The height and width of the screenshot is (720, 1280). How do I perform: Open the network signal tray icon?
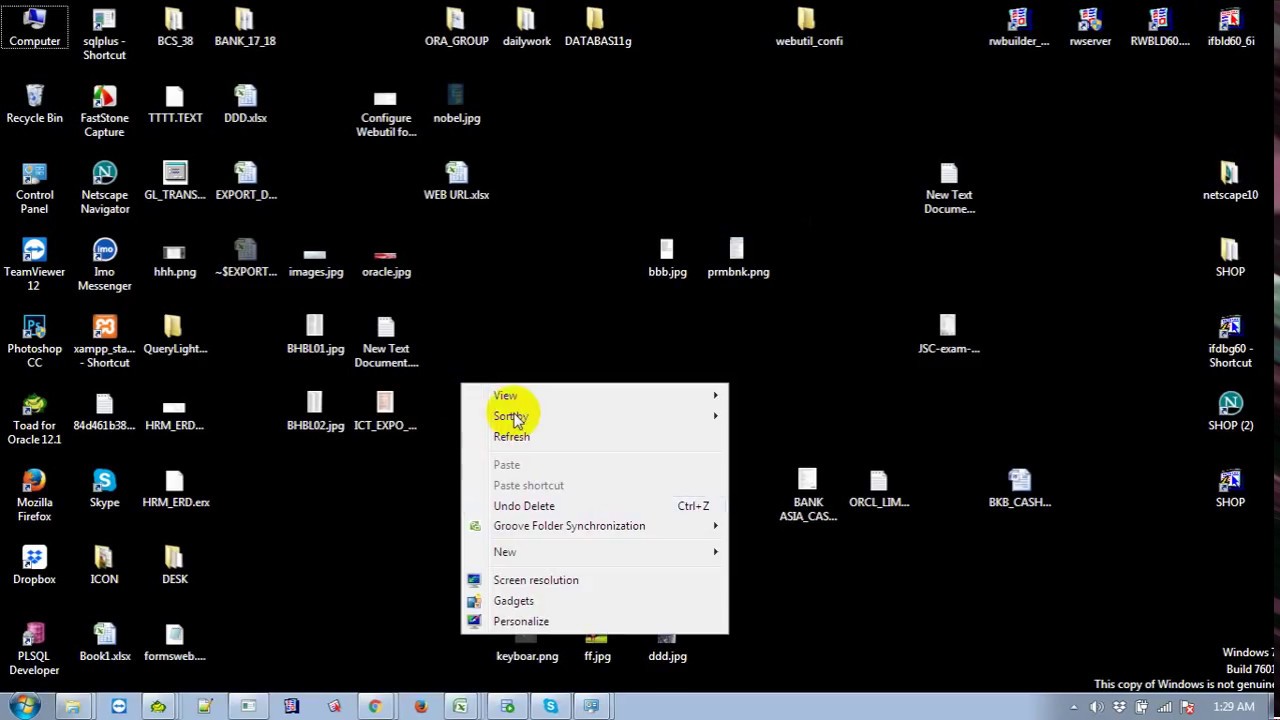(1165, 707)
